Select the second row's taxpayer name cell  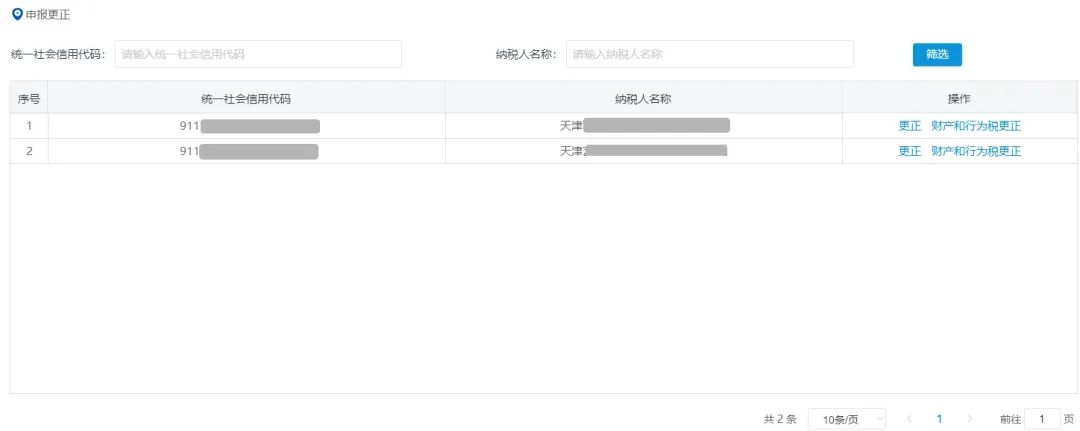point(643,151)
